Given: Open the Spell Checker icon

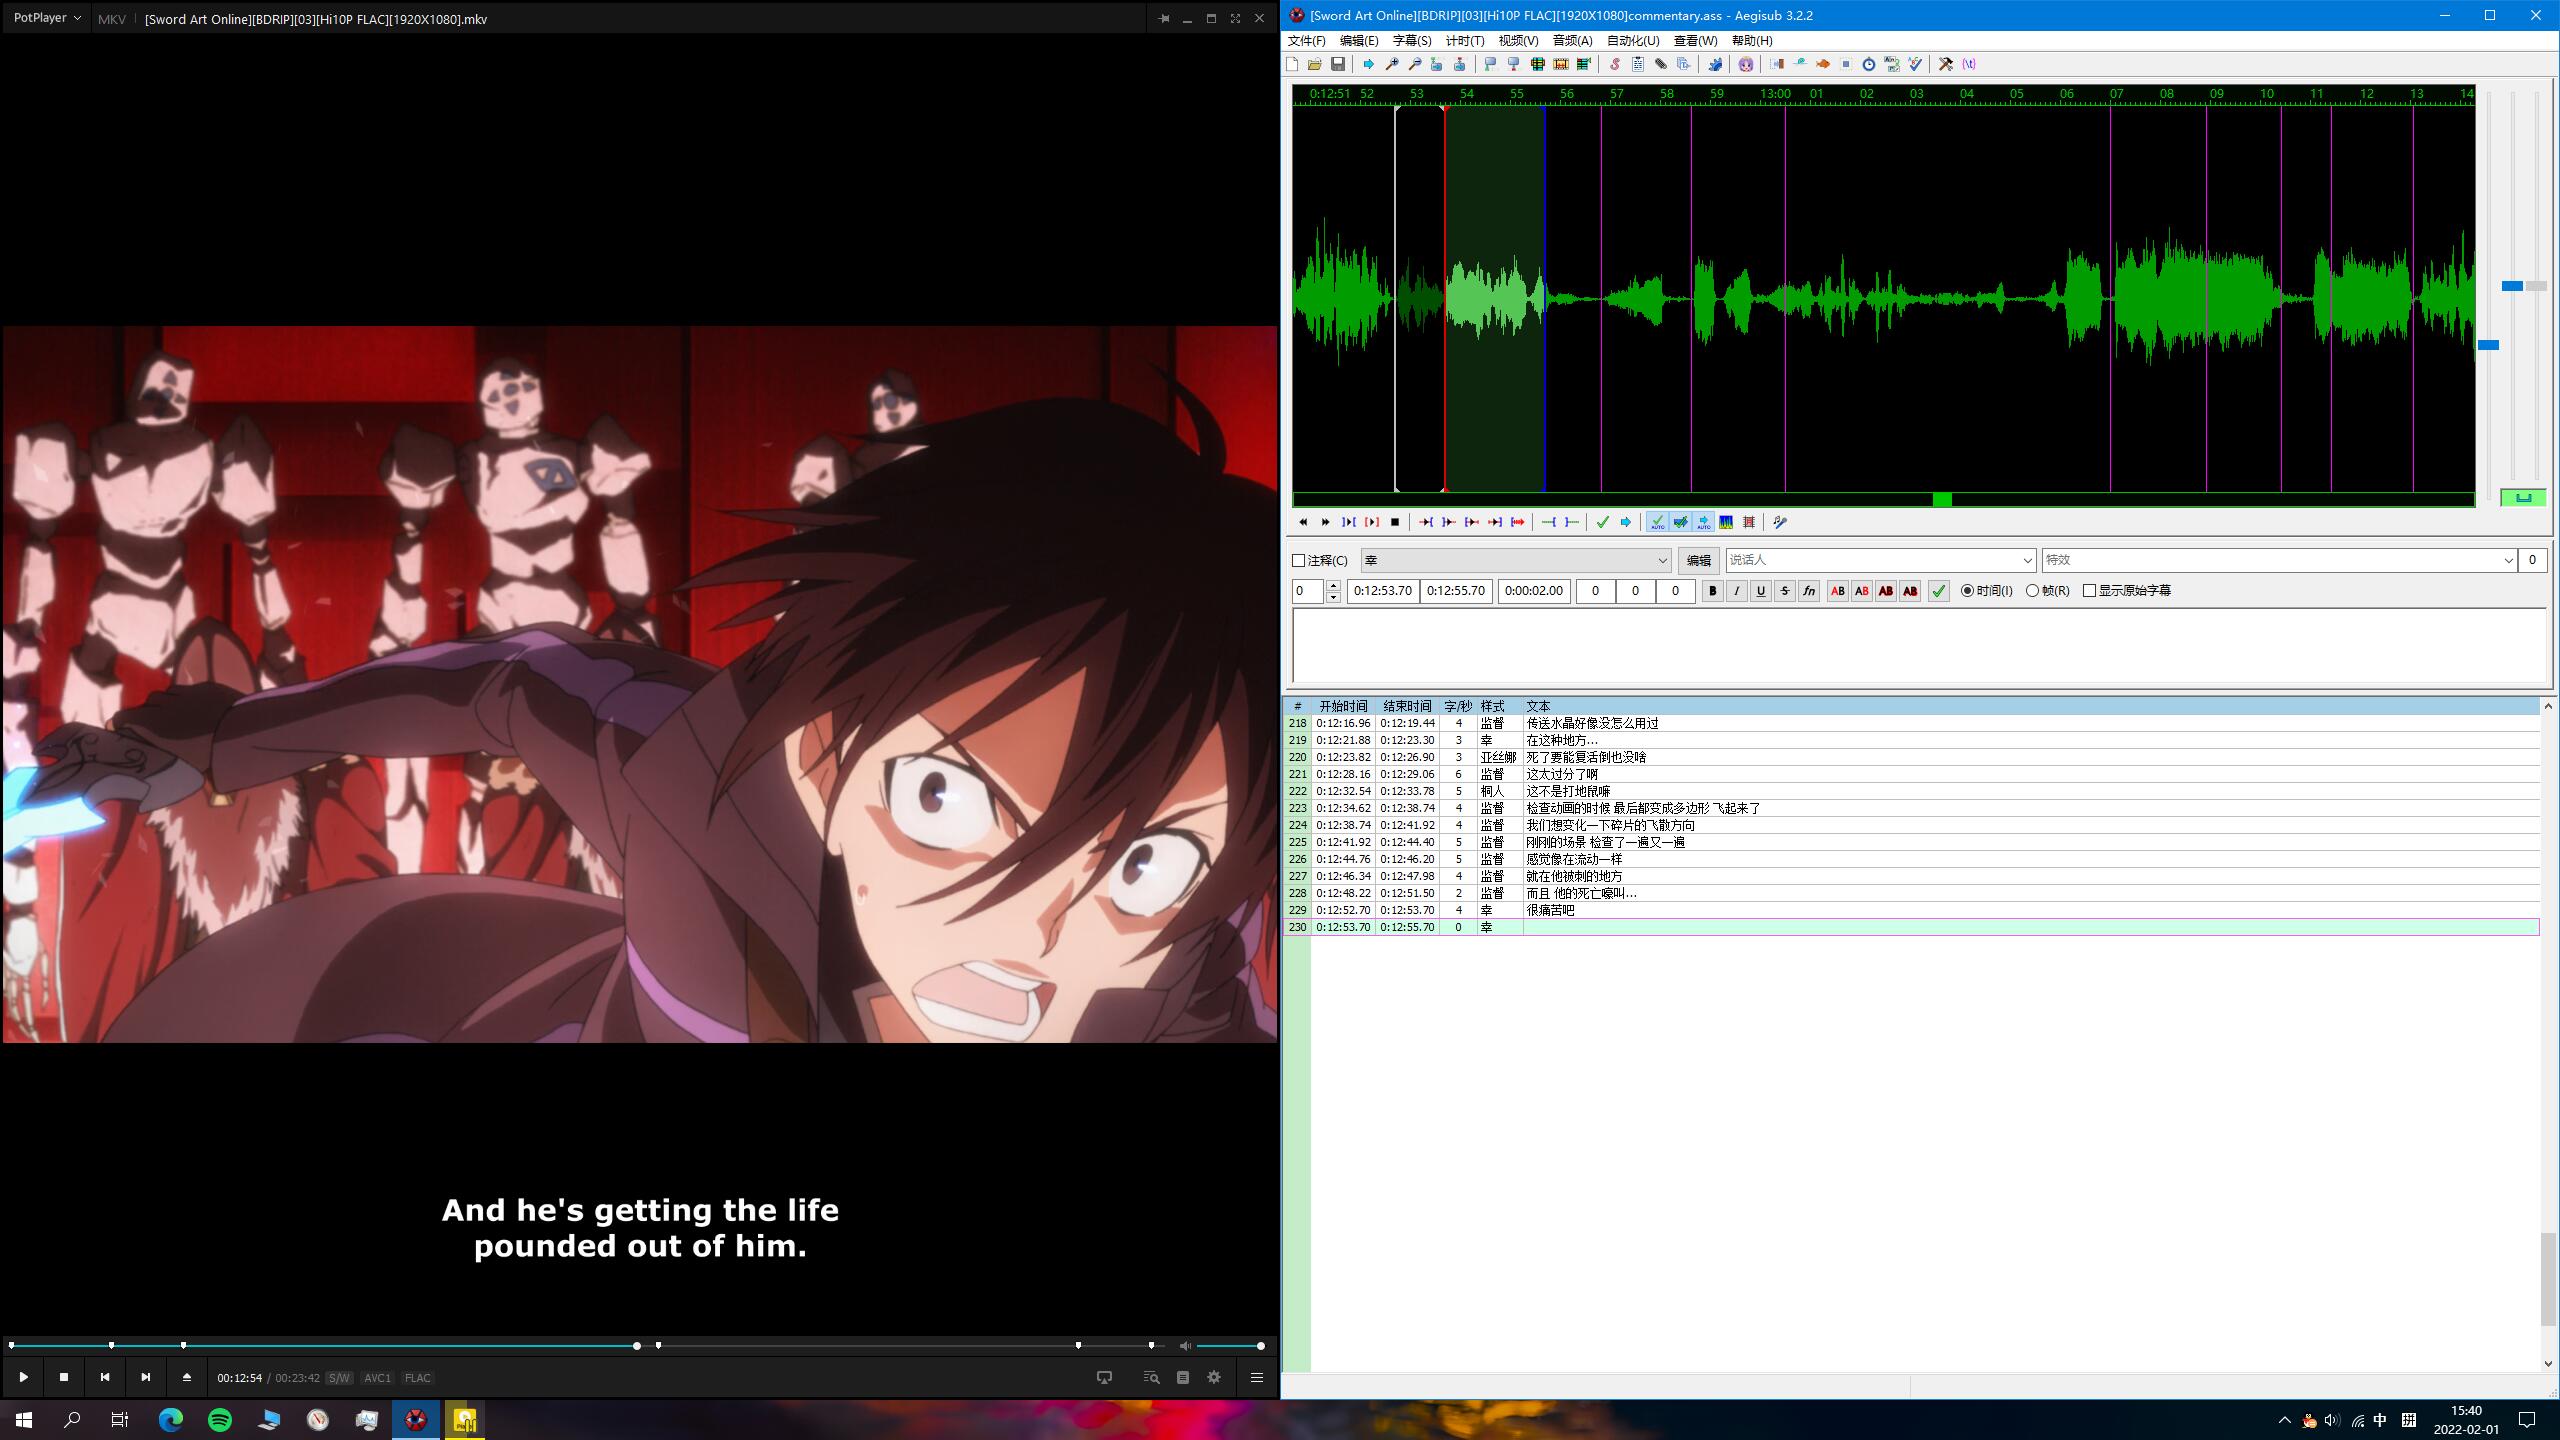Looking at the screenshot, I should [x=1915, y=64].
